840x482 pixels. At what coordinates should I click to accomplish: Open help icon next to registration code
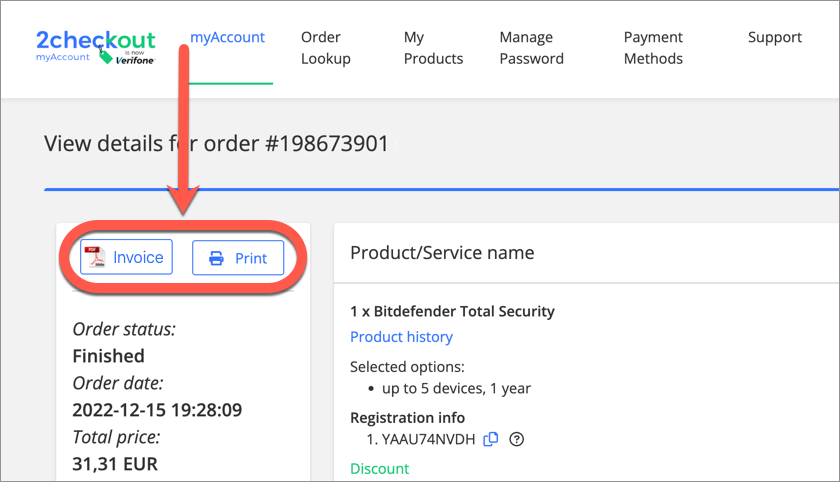[x=516, y=439]
